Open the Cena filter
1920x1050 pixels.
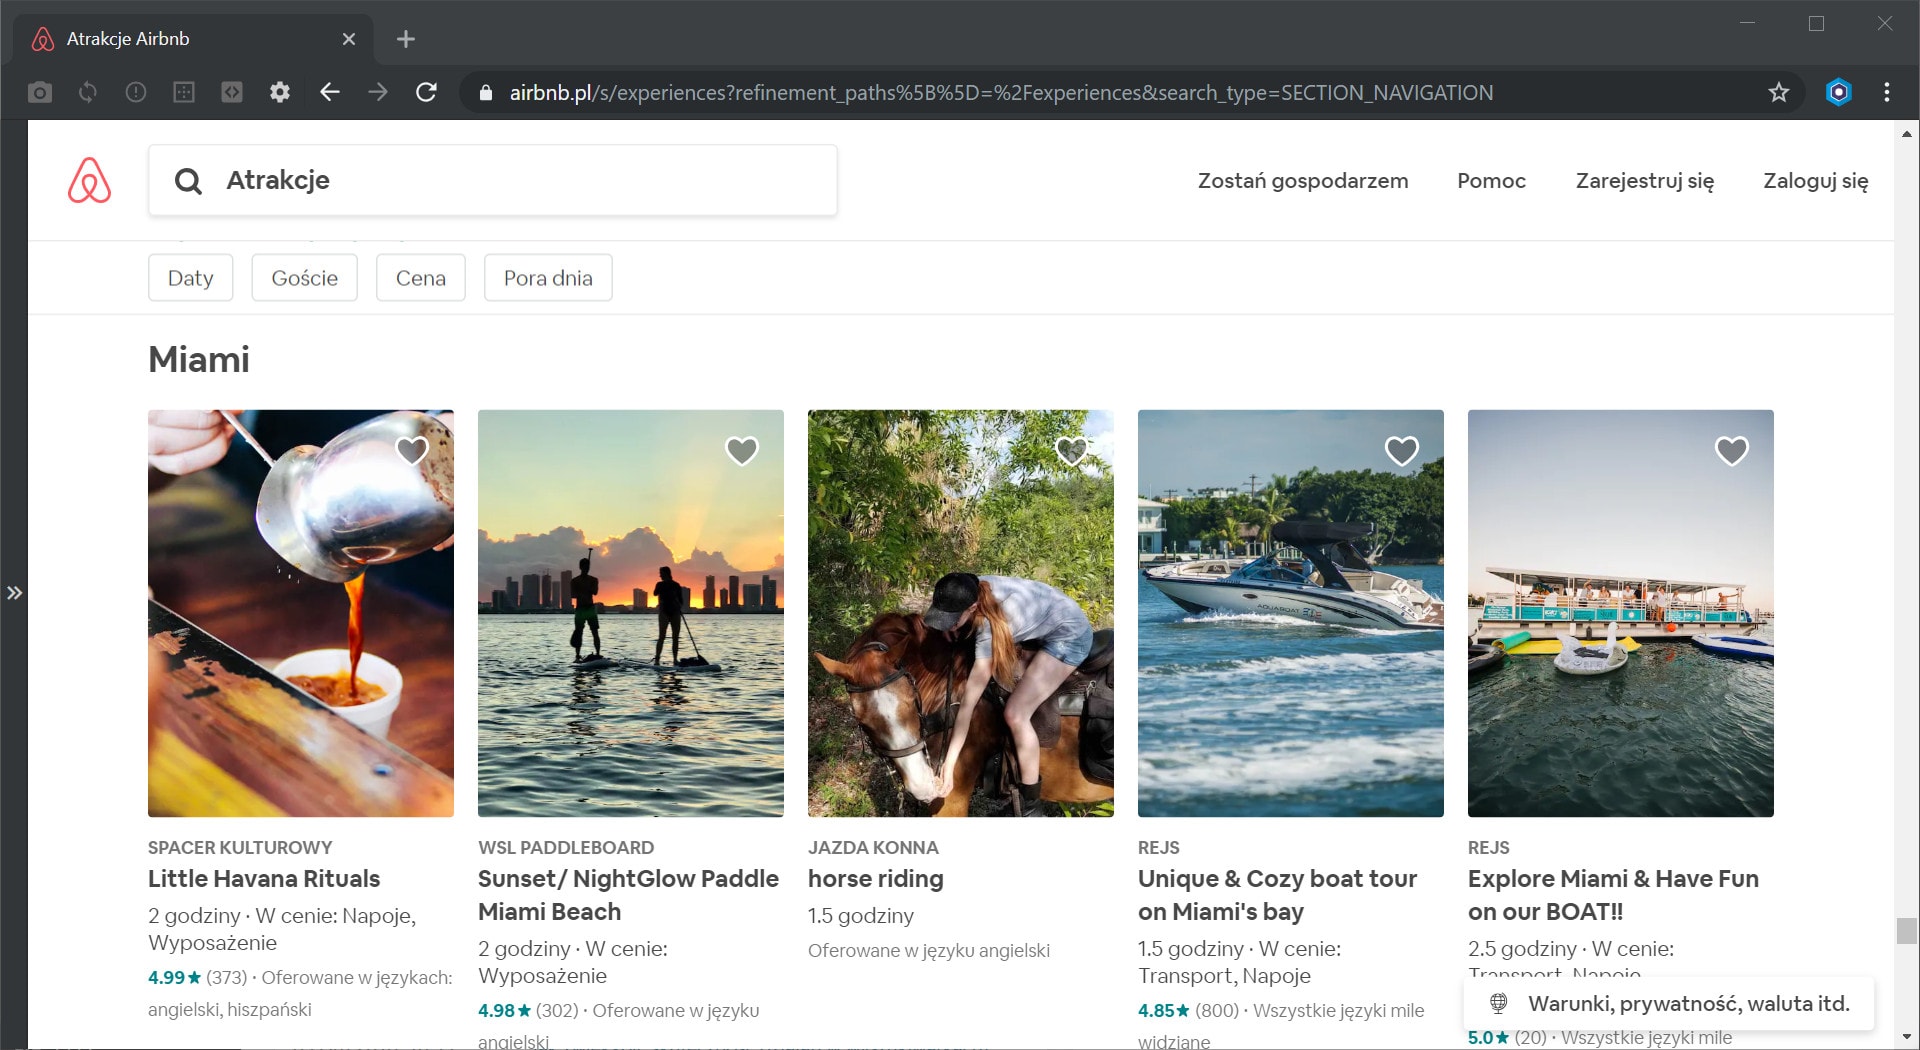click(x=421, y=278)
